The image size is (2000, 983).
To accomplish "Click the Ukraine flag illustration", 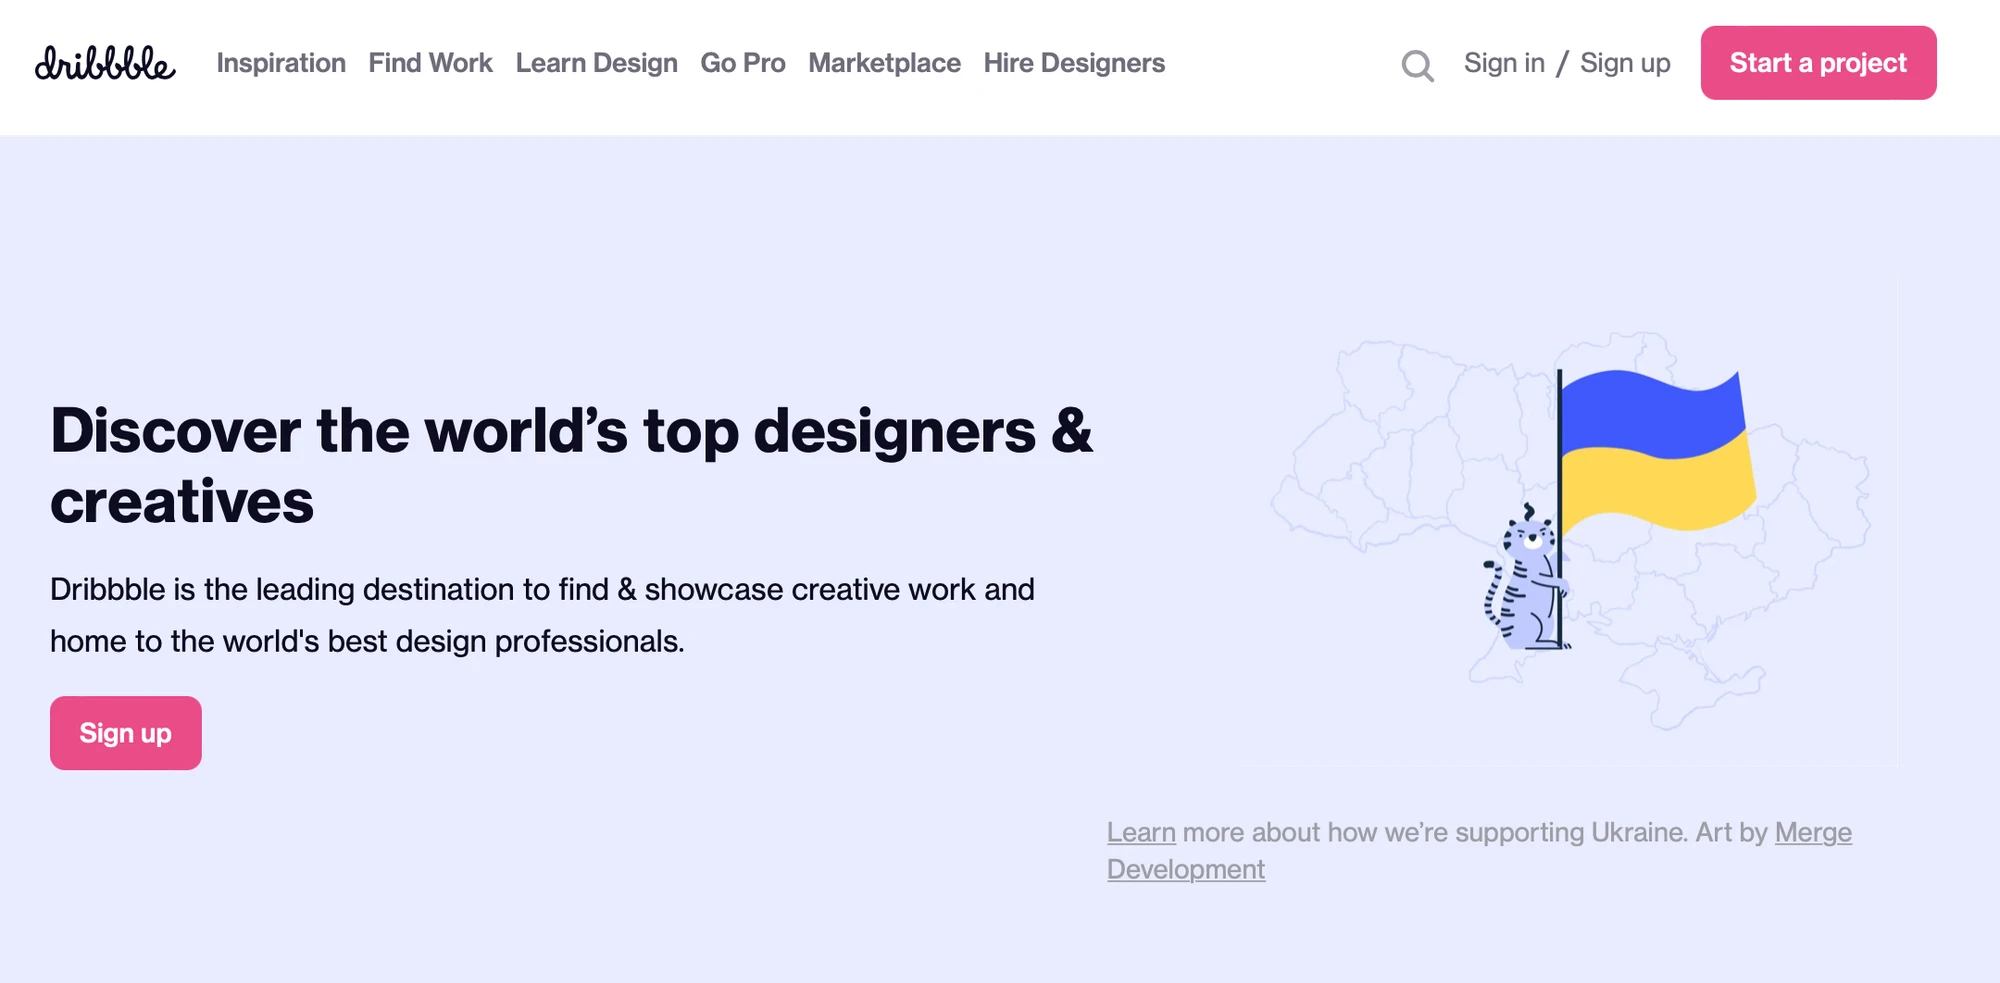I will coord(1657,450).
